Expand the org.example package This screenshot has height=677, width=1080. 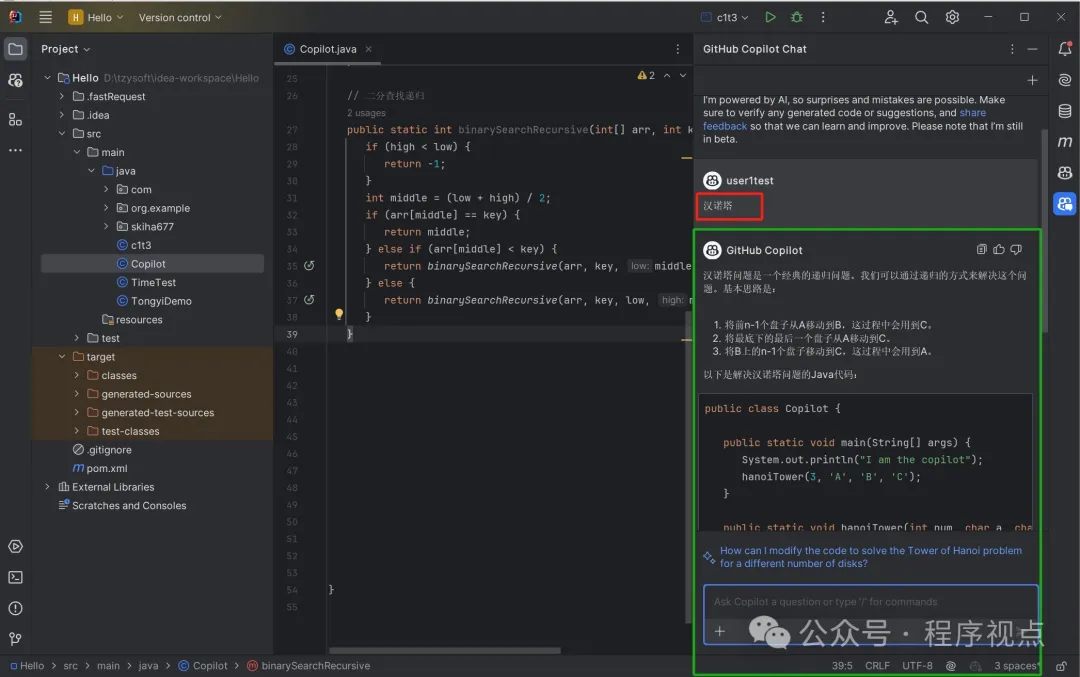[106, 208]
